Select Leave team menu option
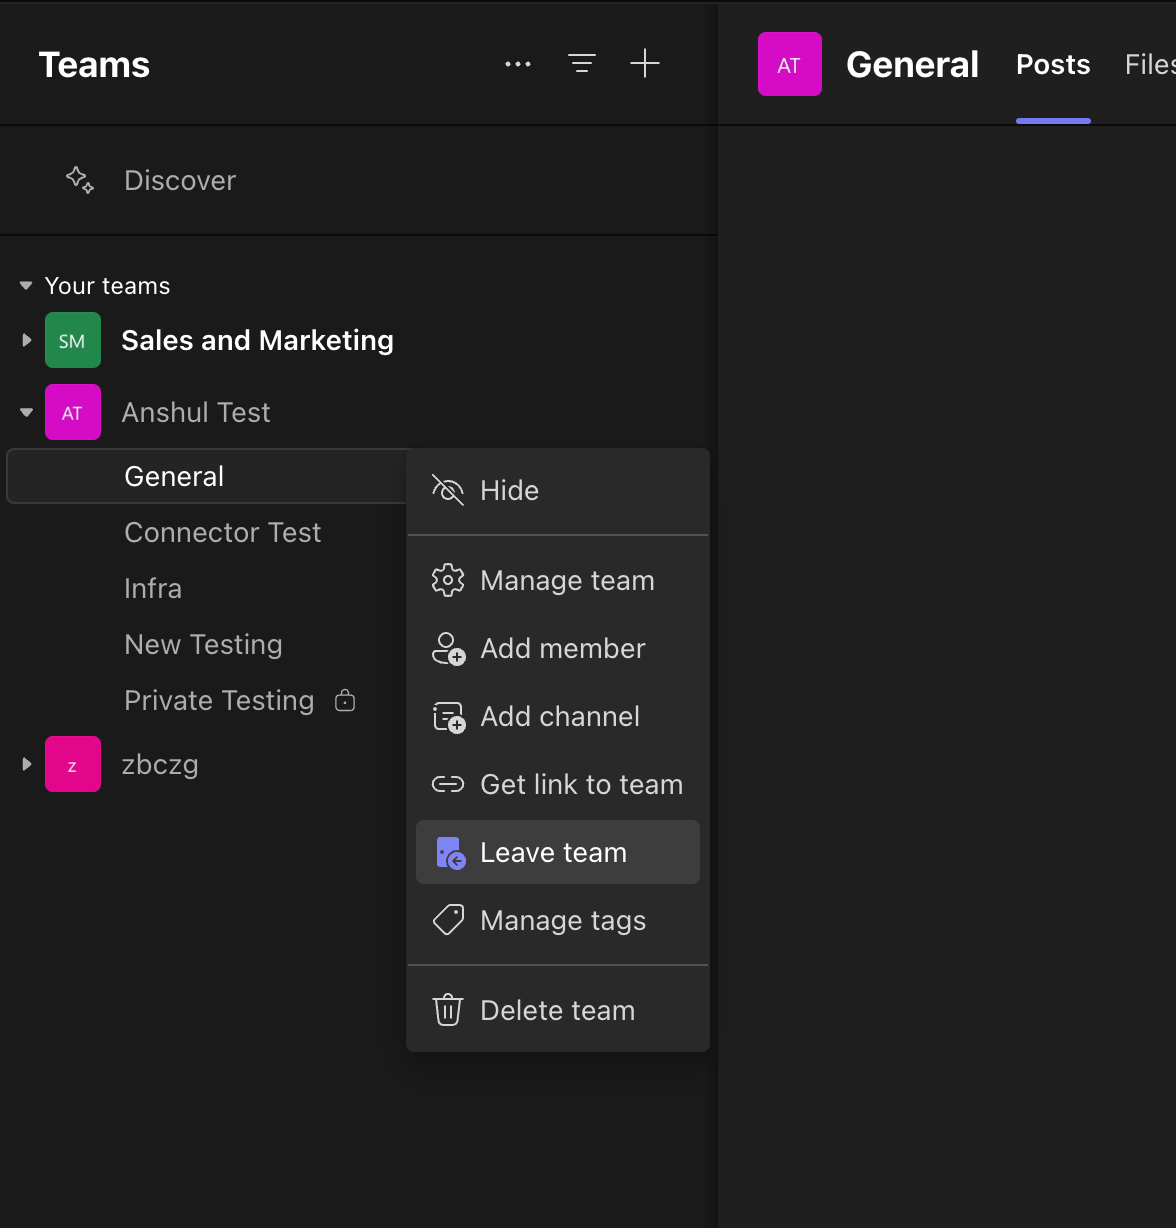This screenshot has width=1176, height=1228. coord(558,852)
